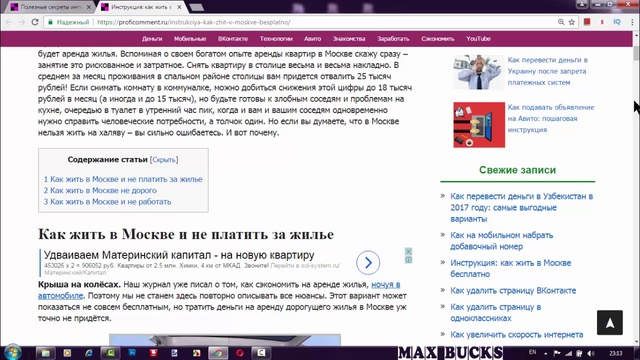Open the red square browser extension
Viewport: 640px width, 360px height.
(x=587, y=22)
